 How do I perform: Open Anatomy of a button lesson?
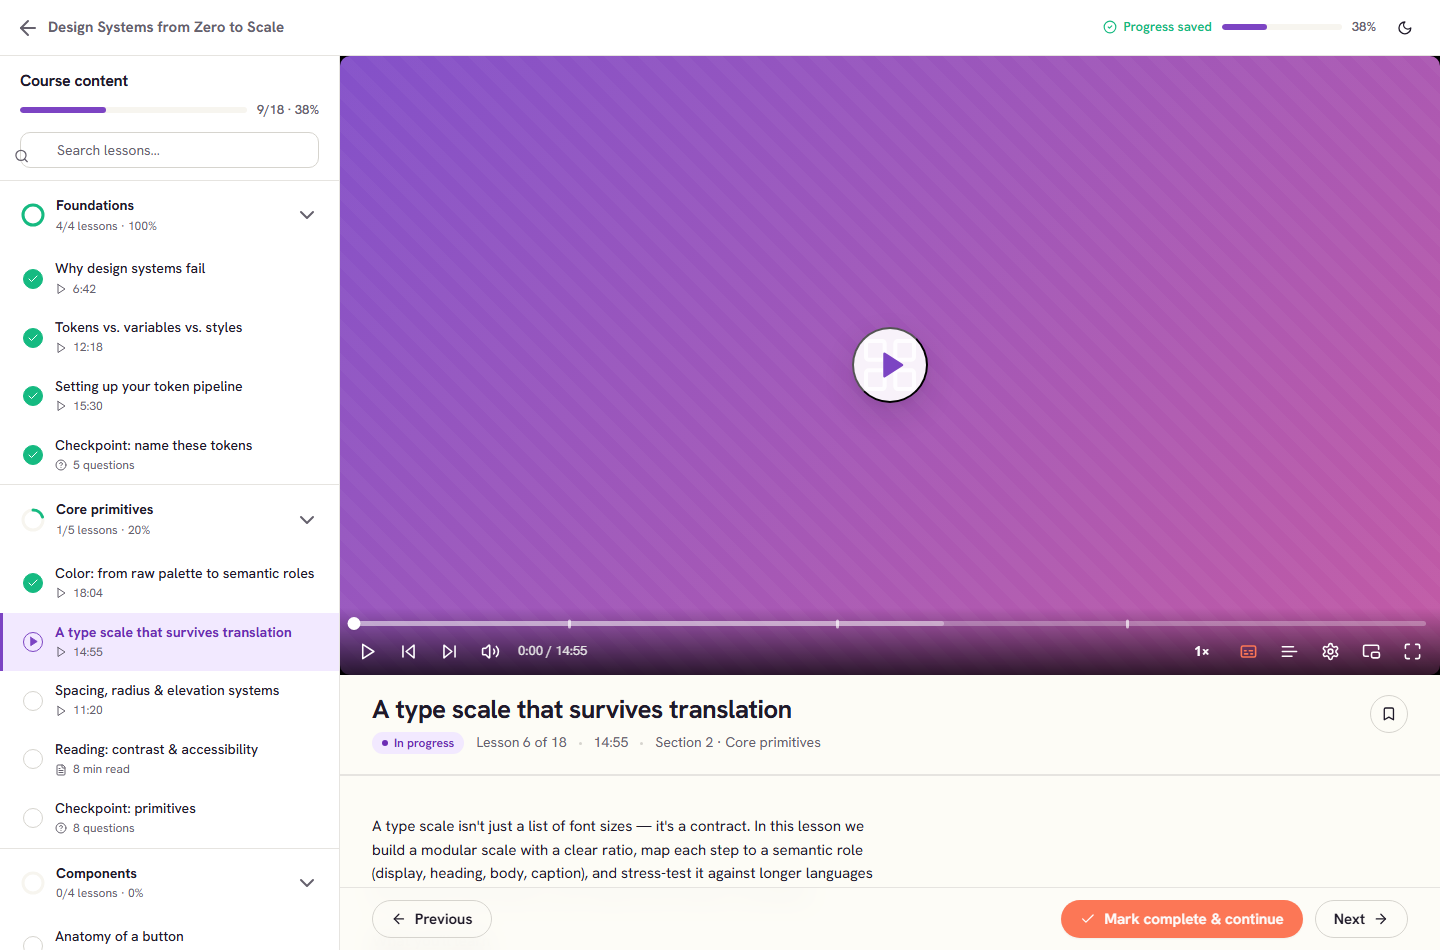point(170,936)
